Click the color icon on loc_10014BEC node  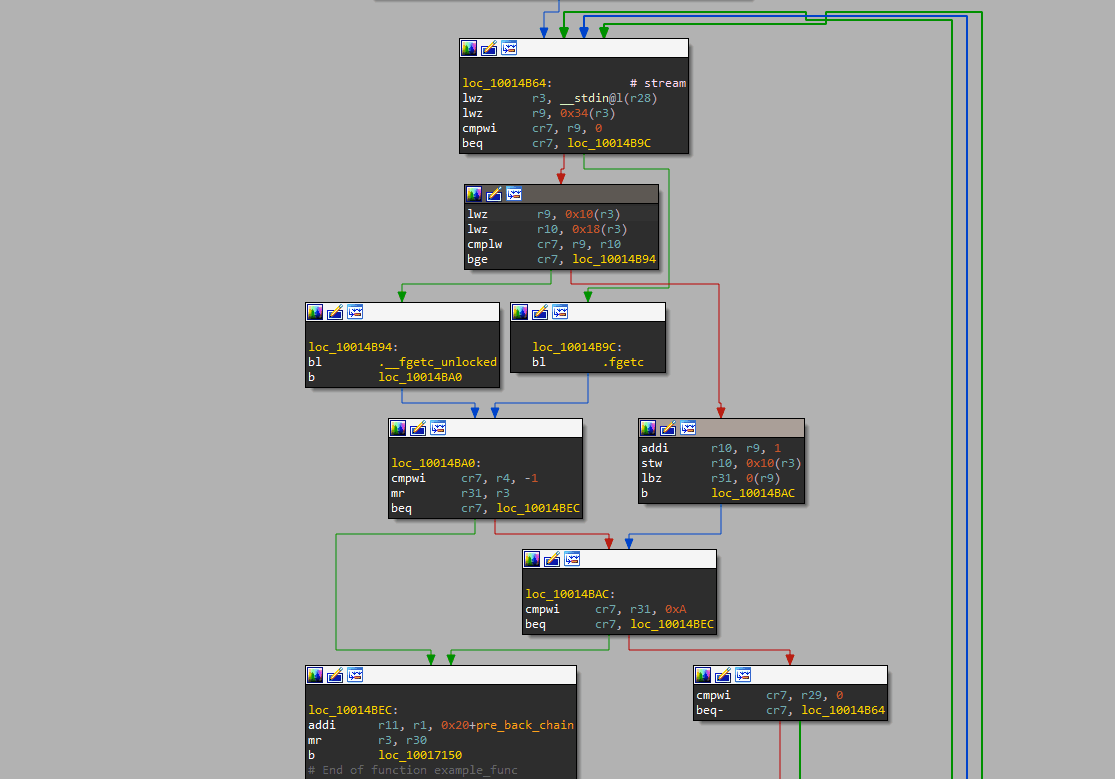click(x=315, y=675)
